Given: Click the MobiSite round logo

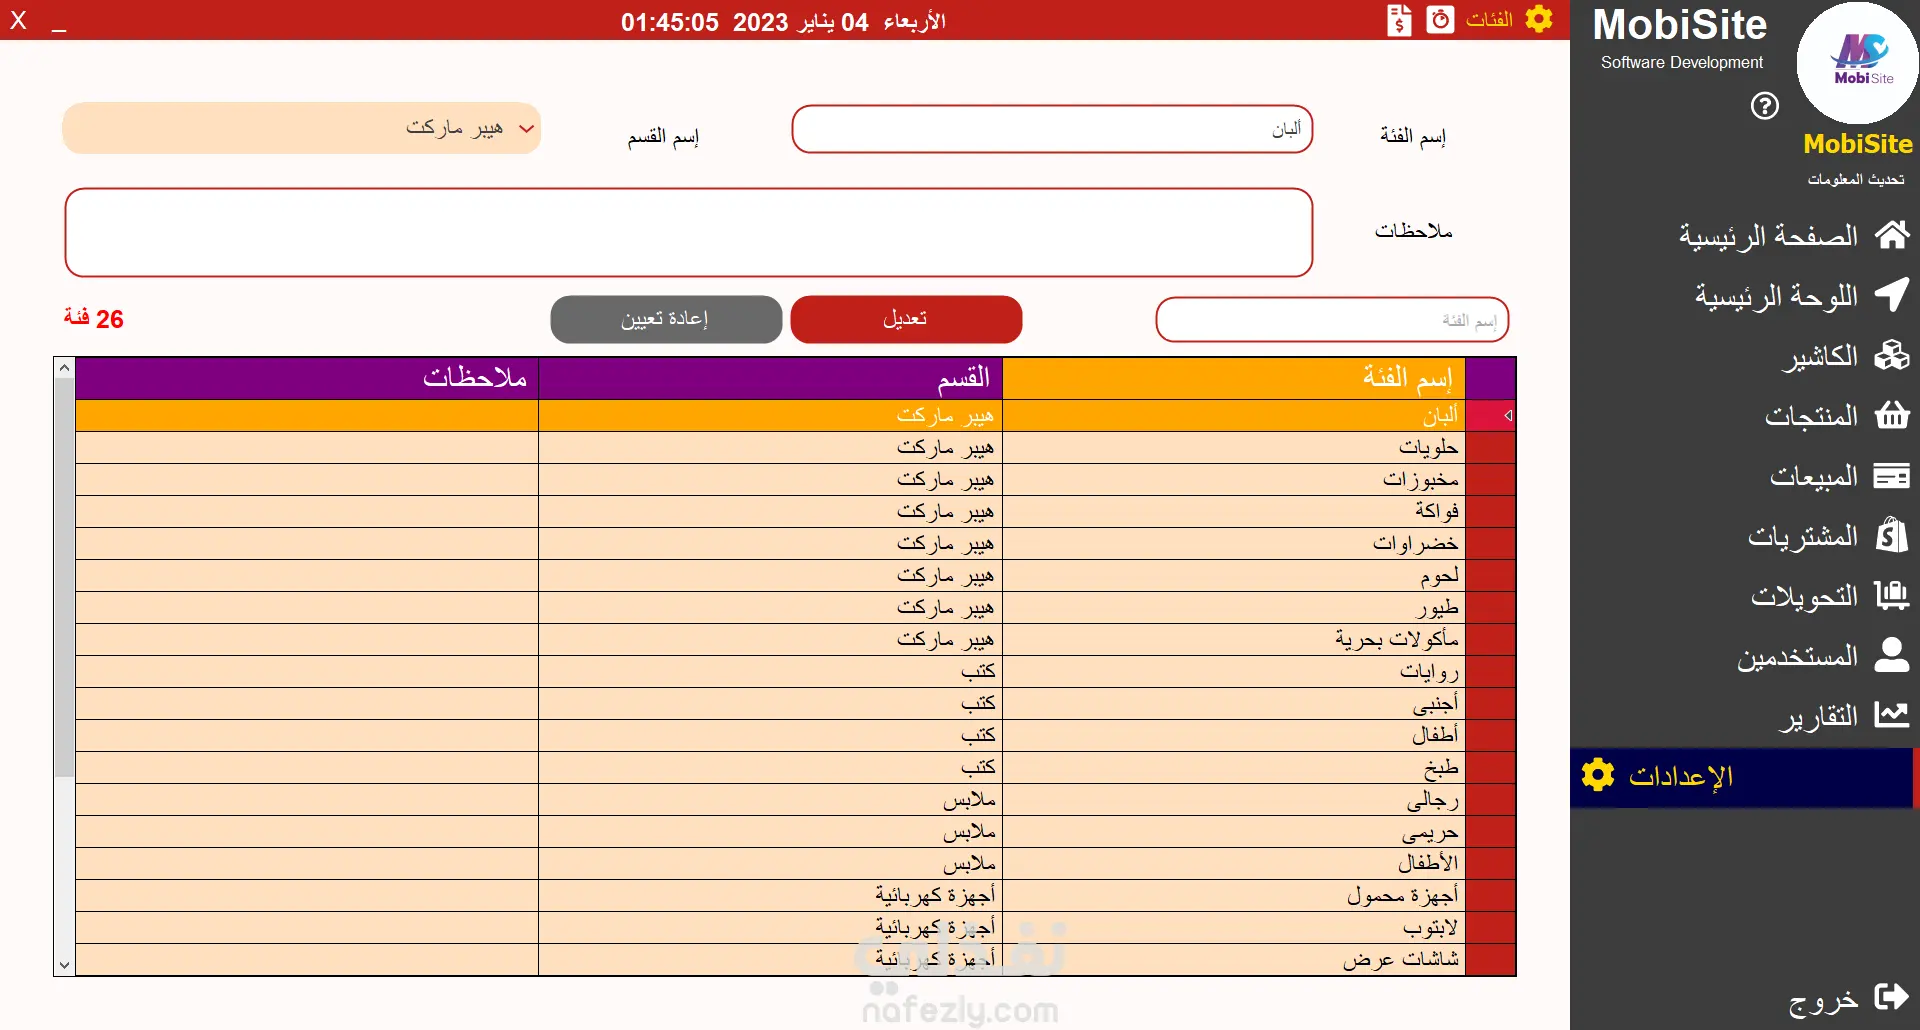Looking at the screenshot, I should click(1858, 63).
